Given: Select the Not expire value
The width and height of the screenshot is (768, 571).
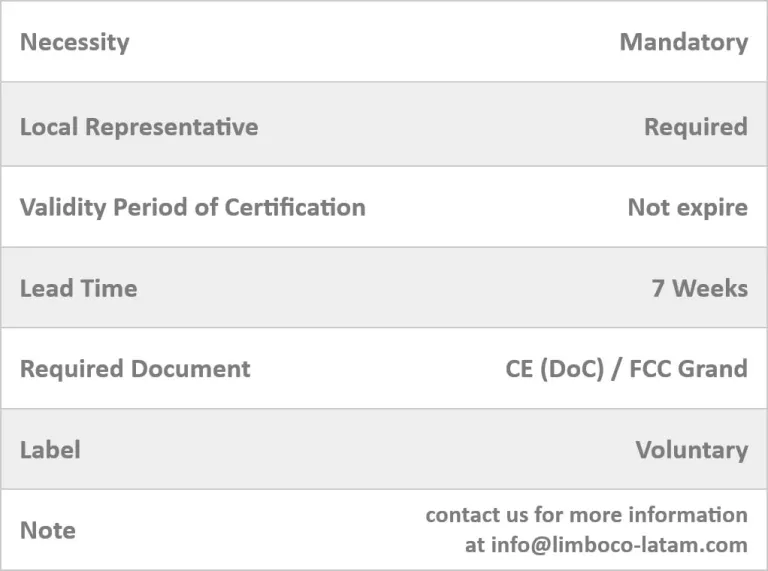Looking at the screenshot, I should tap(688, 208).
